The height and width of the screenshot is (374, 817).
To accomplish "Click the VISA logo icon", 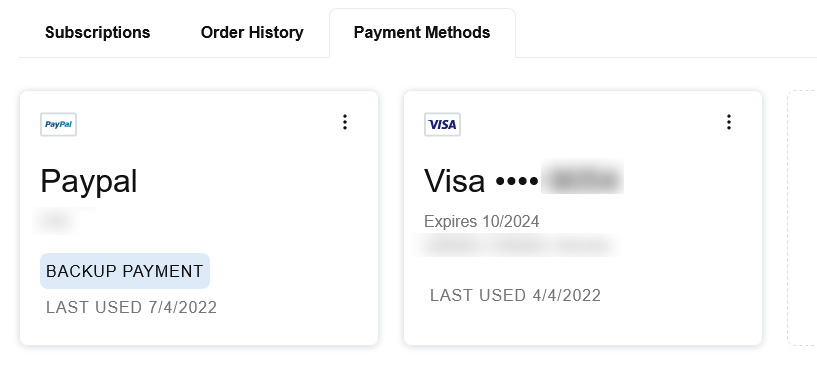I will coord(442,124).
